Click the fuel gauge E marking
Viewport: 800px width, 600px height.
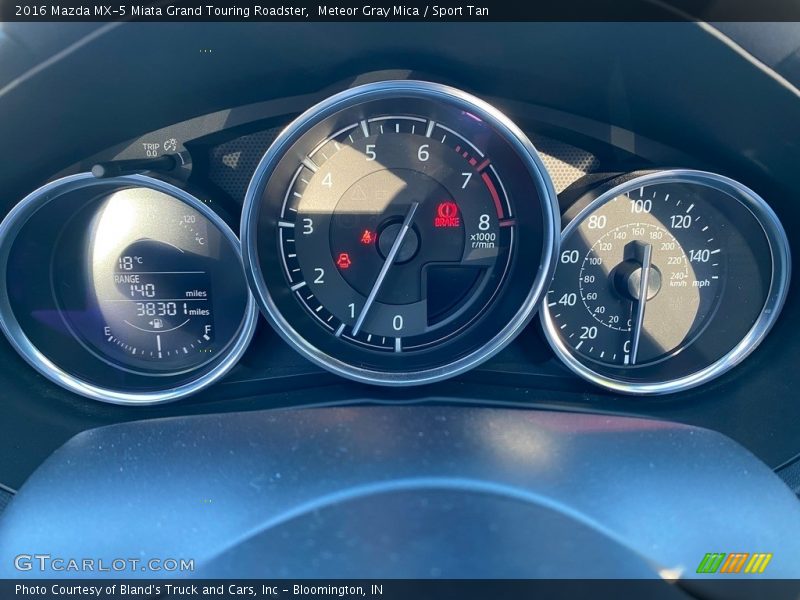click(107, 332)
